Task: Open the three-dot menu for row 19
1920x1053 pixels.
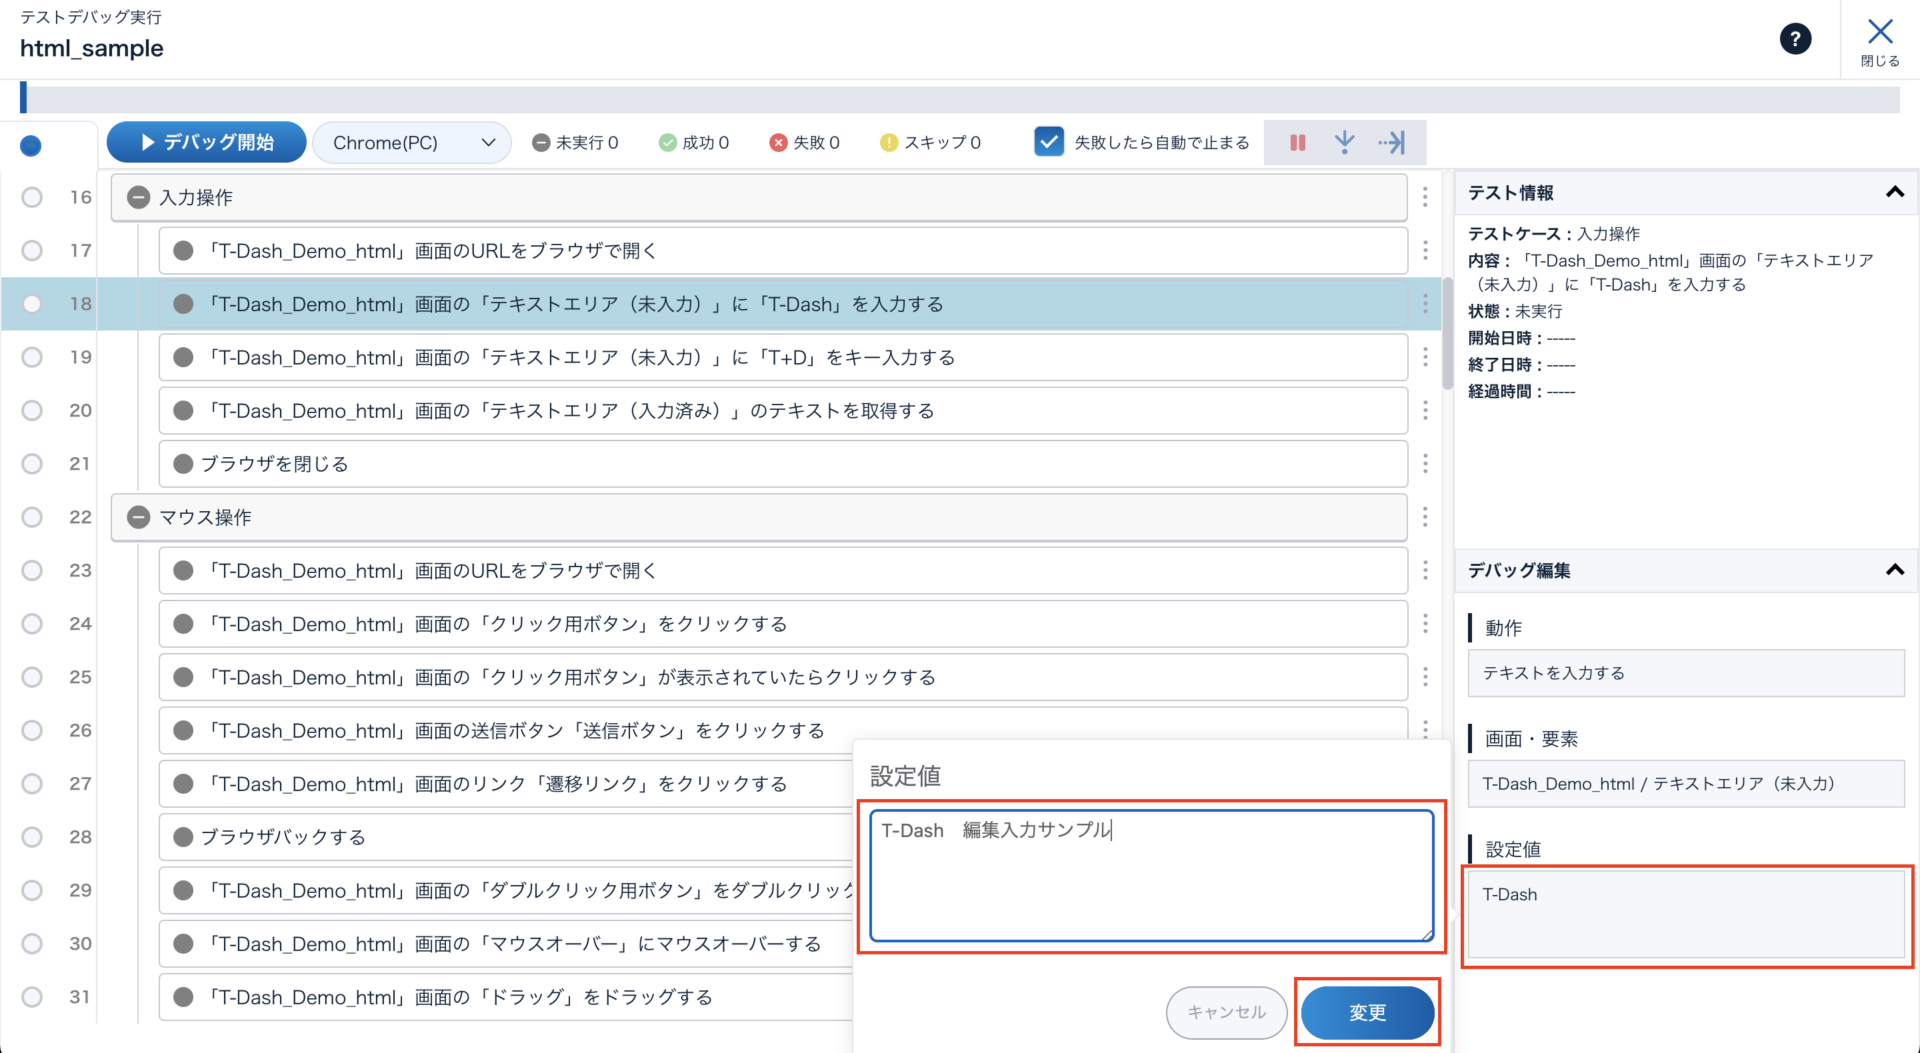Action: point(1425,357)
